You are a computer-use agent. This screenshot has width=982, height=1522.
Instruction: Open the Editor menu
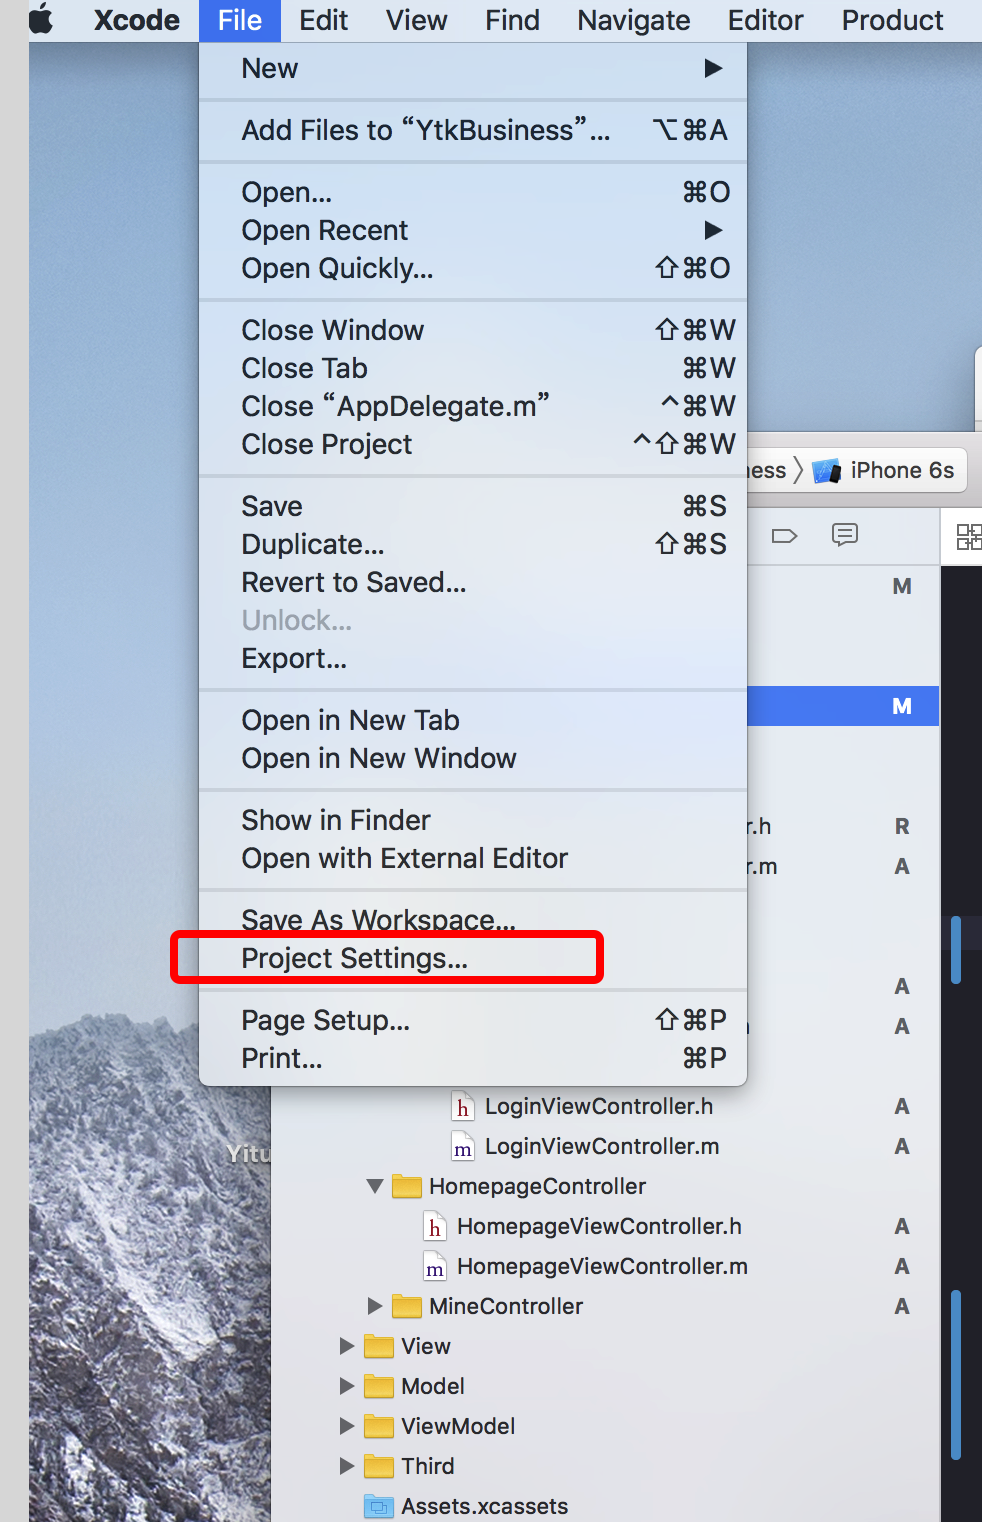766,20
